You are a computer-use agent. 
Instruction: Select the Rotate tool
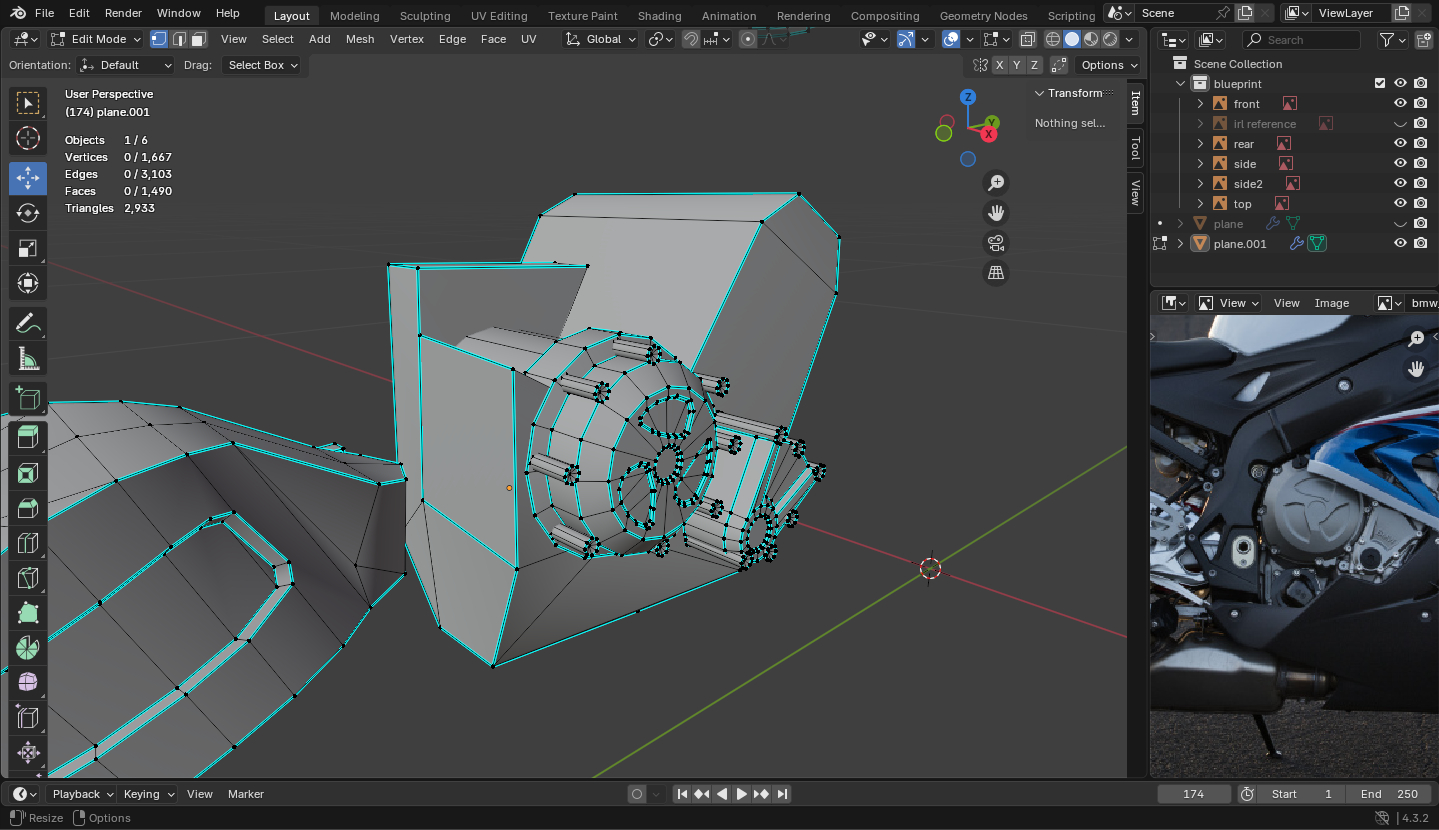click(x=27, y=213)
